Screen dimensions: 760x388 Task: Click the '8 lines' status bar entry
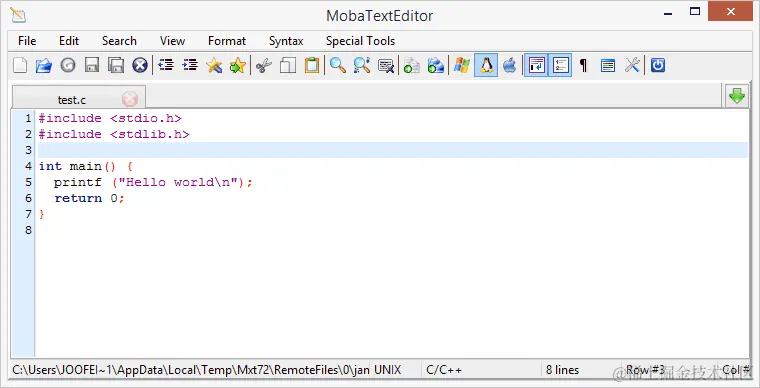562,370
